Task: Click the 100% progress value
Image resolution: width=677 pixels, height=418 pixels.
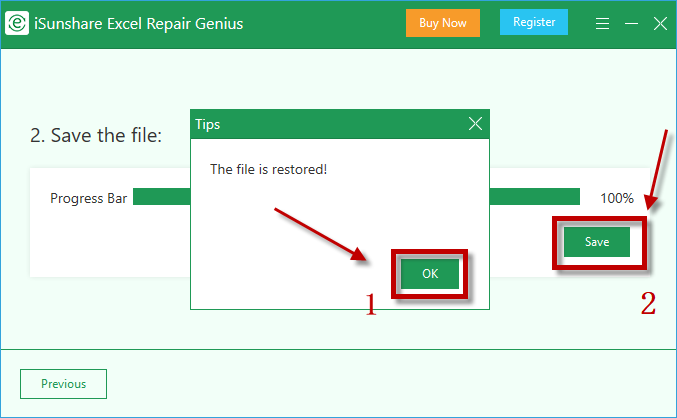Action: [617, 198]
